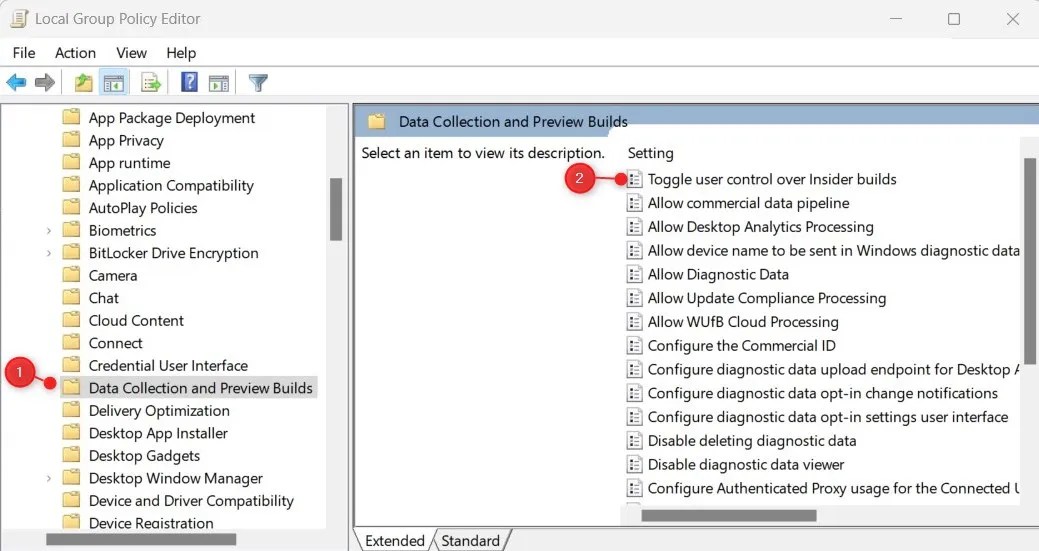Viewport: 1039px width, 551px height.
Task: Select Device Registration folder
Action: pos(151,523)
